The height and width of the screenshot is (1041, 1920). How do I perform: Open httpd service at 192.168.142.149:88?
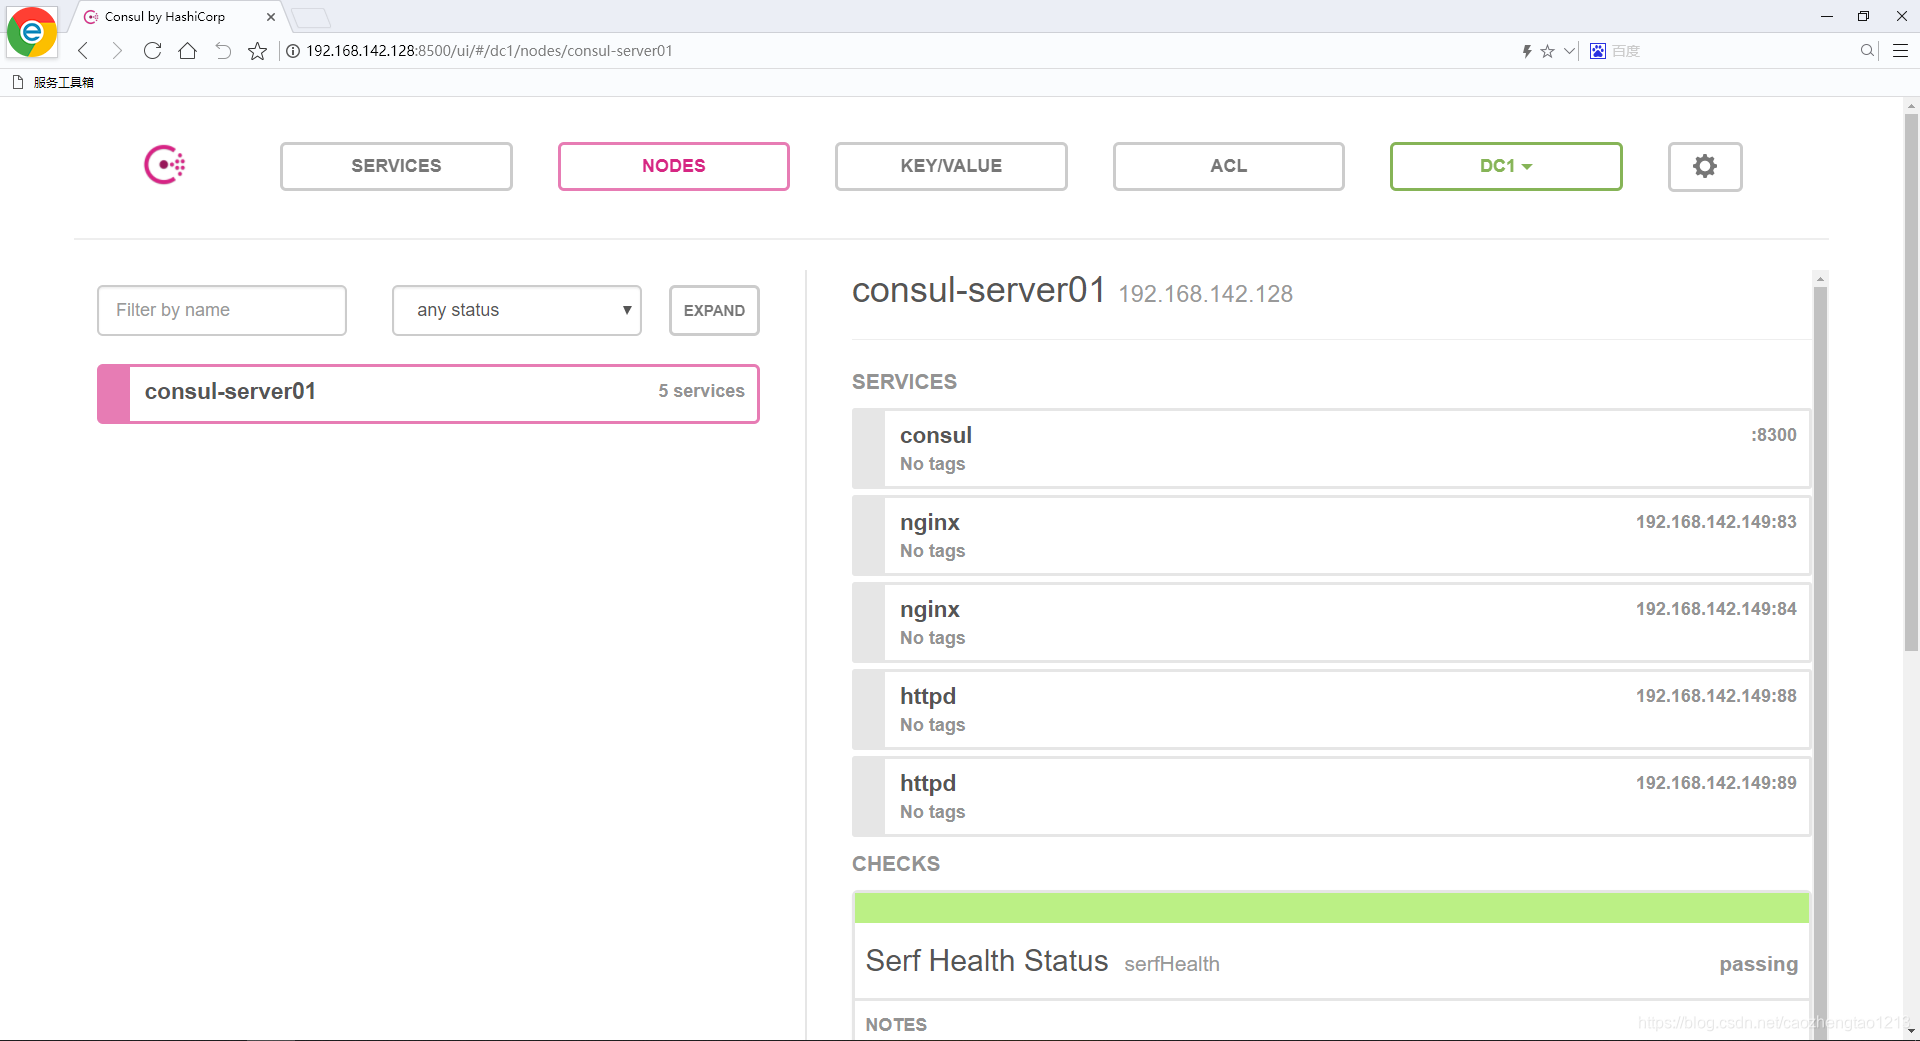point(1331,709)
